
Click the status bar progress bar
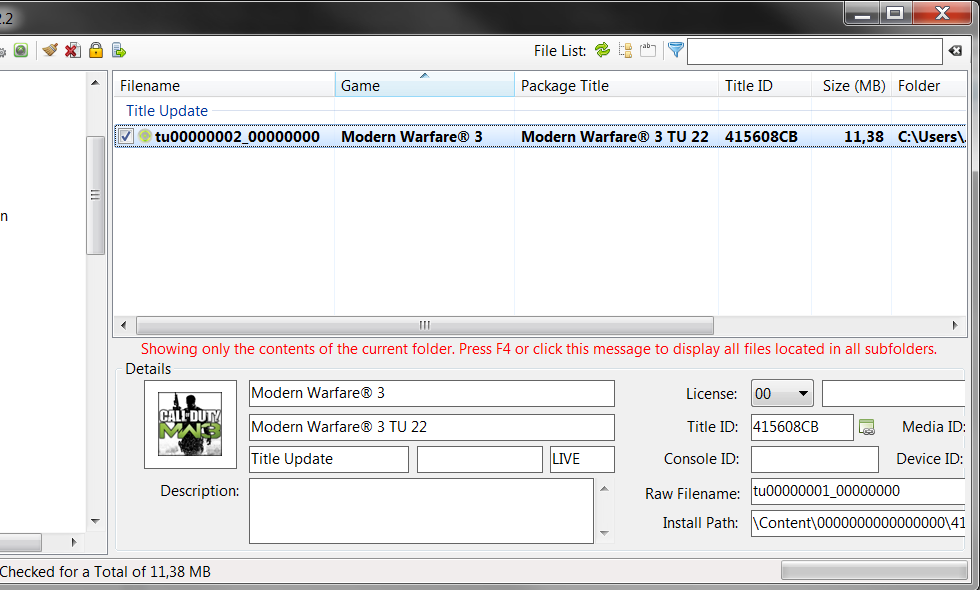click(874, 570)
